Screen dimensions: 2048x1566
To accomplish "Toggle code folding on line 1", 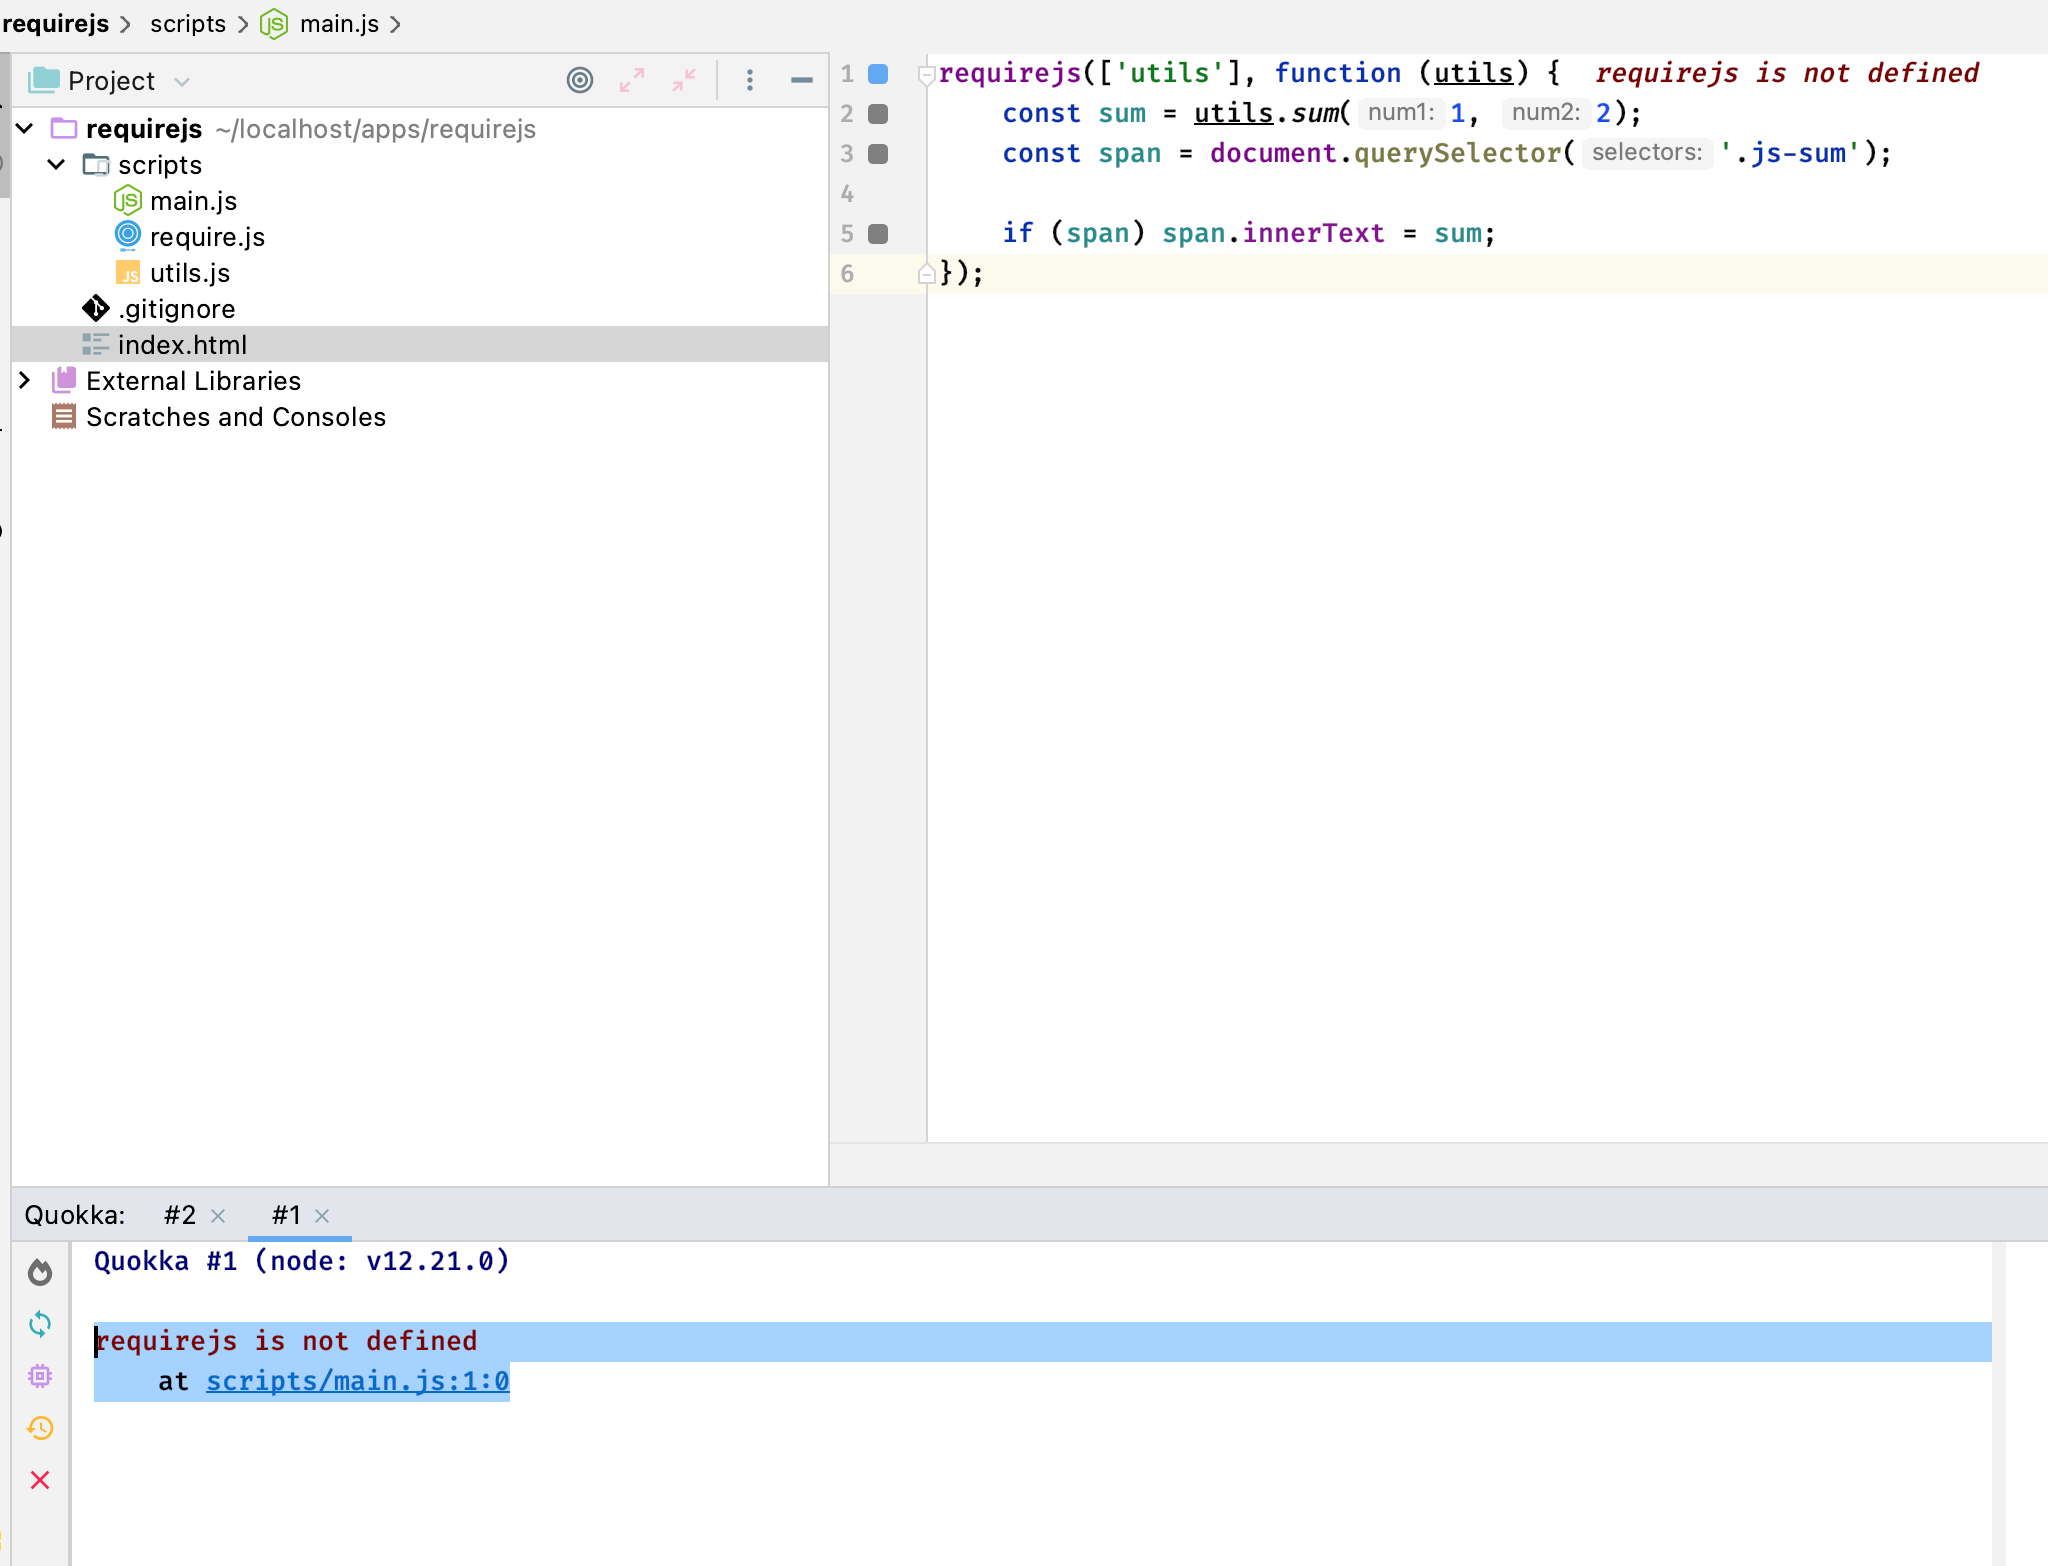I will [x=925, y=72].
